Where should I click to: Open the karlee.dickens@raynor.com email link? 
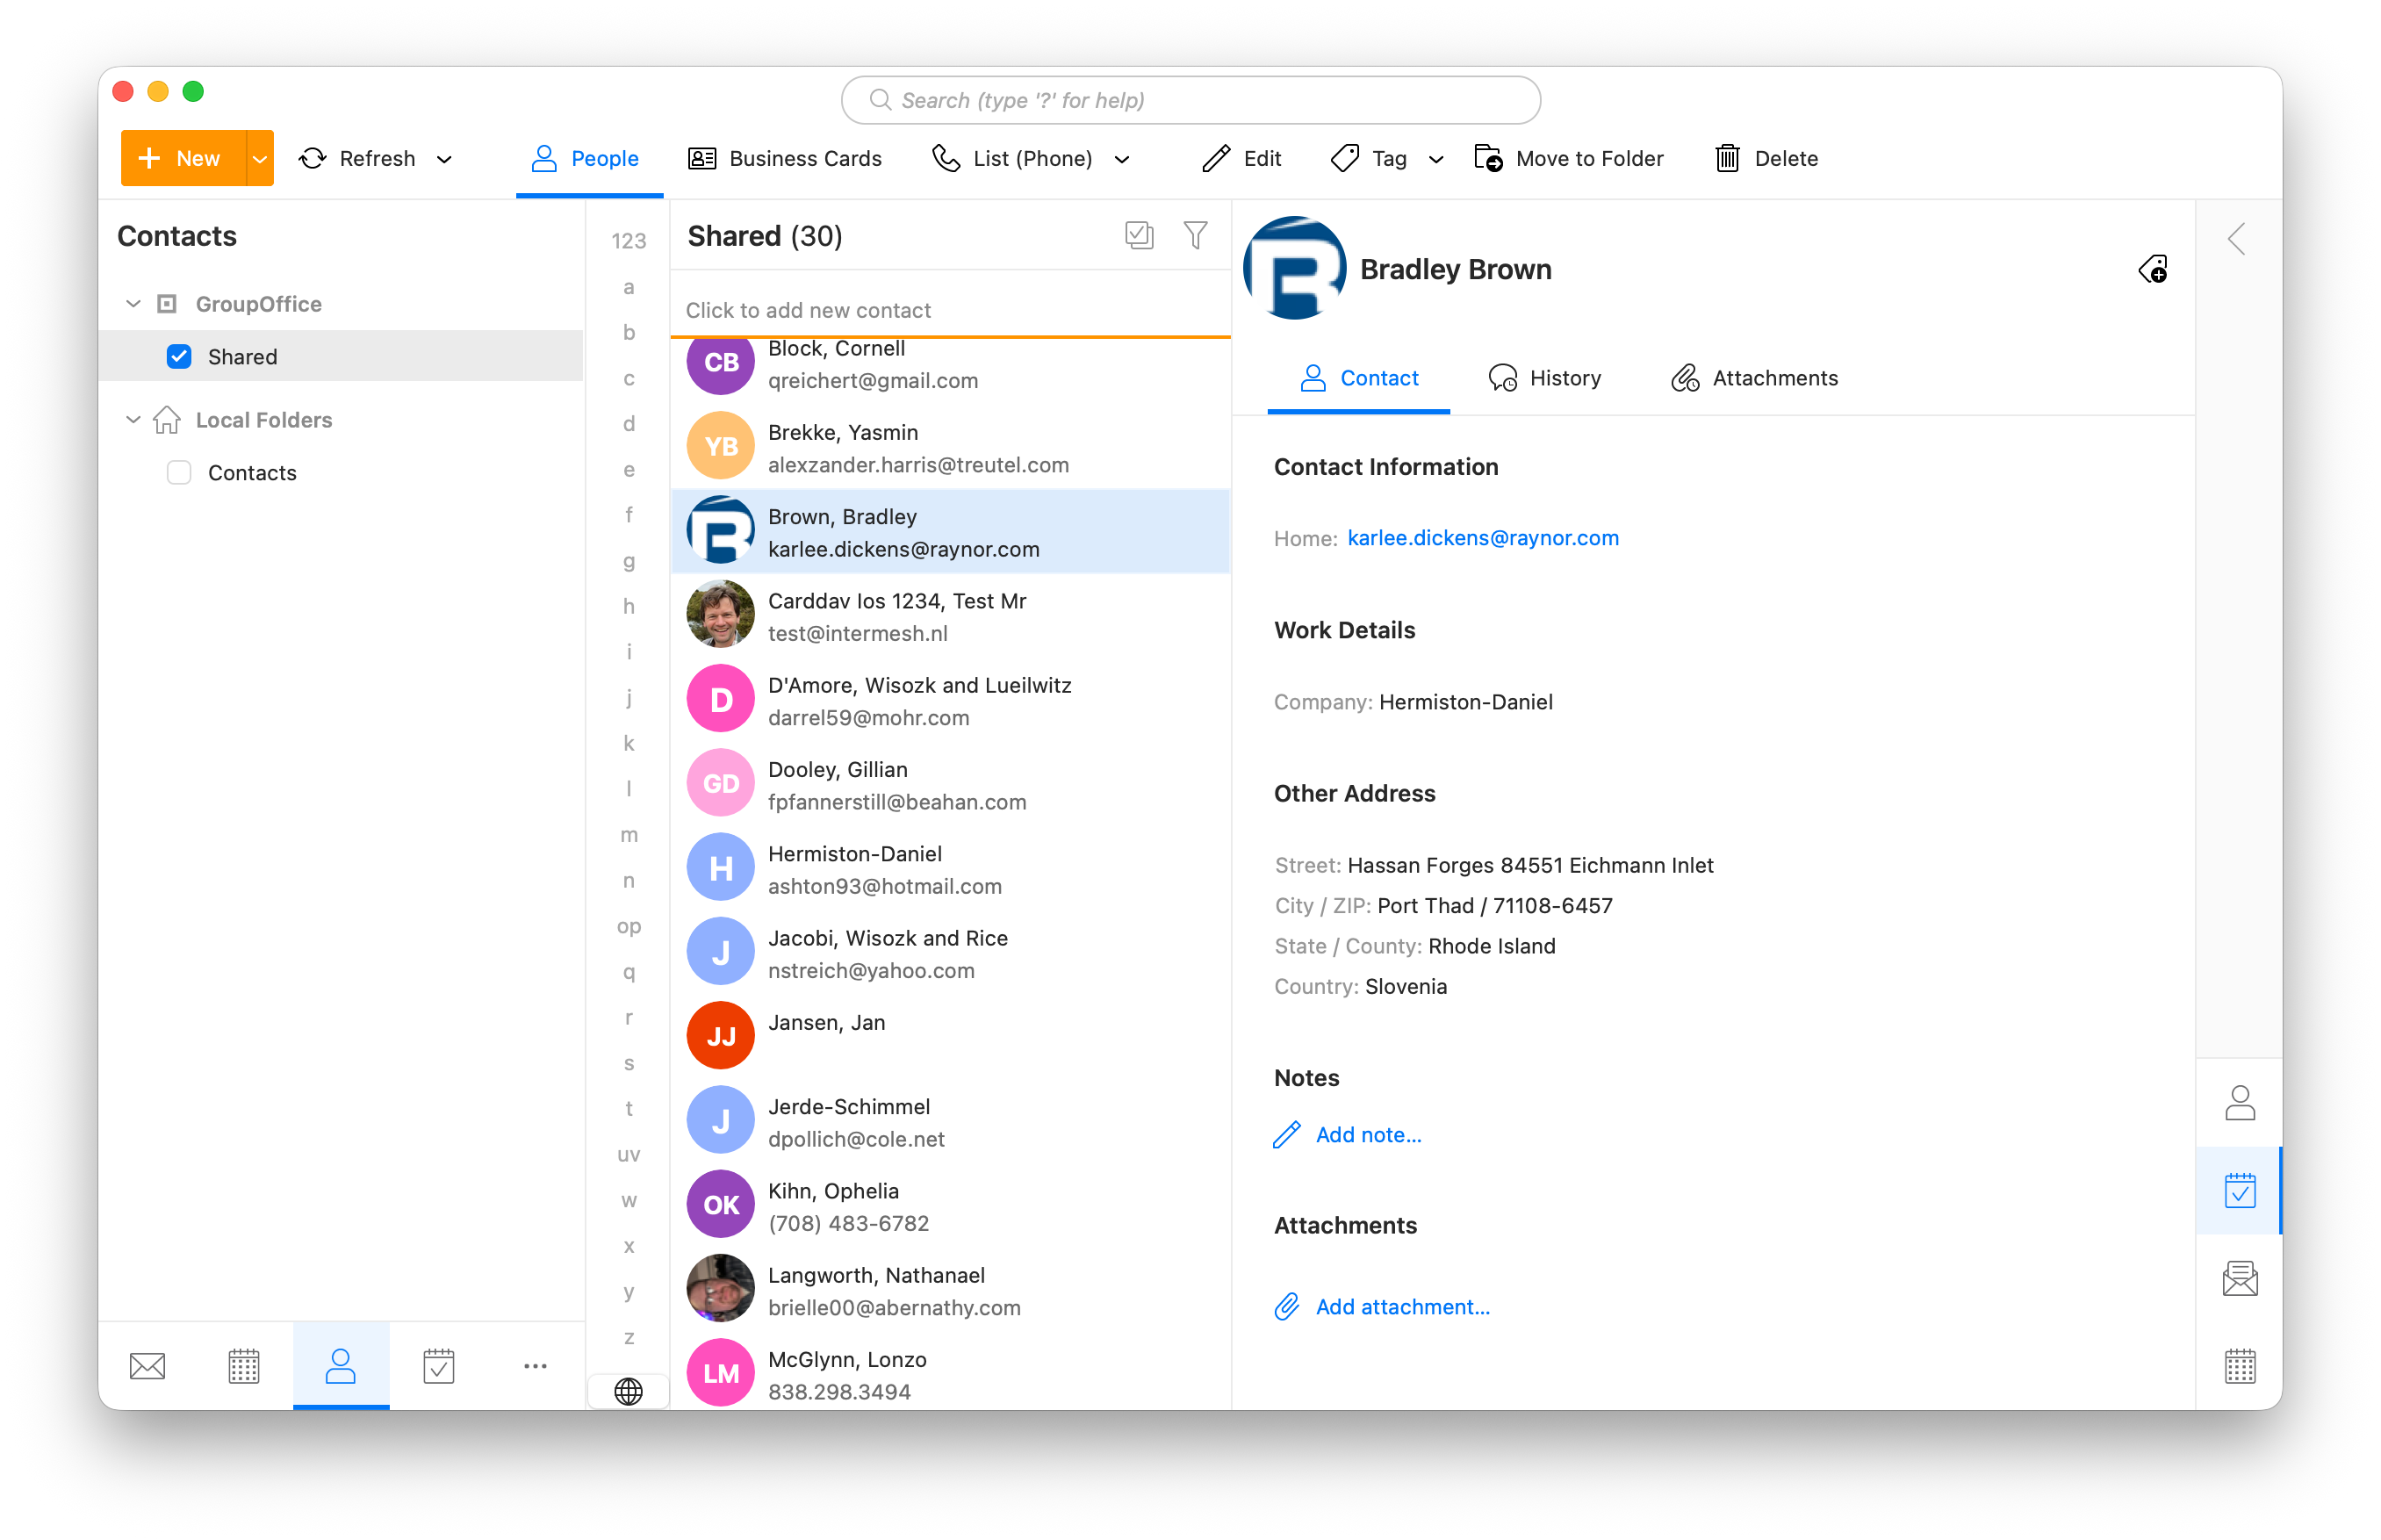1482,537
